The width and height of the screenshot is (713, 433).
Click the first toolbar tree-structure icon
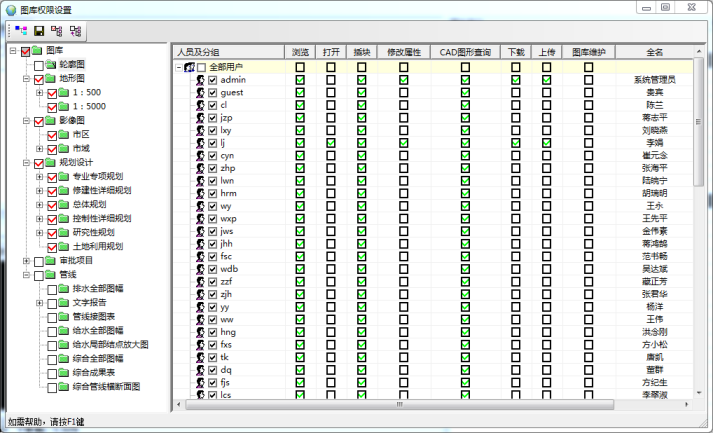point(21,31)
